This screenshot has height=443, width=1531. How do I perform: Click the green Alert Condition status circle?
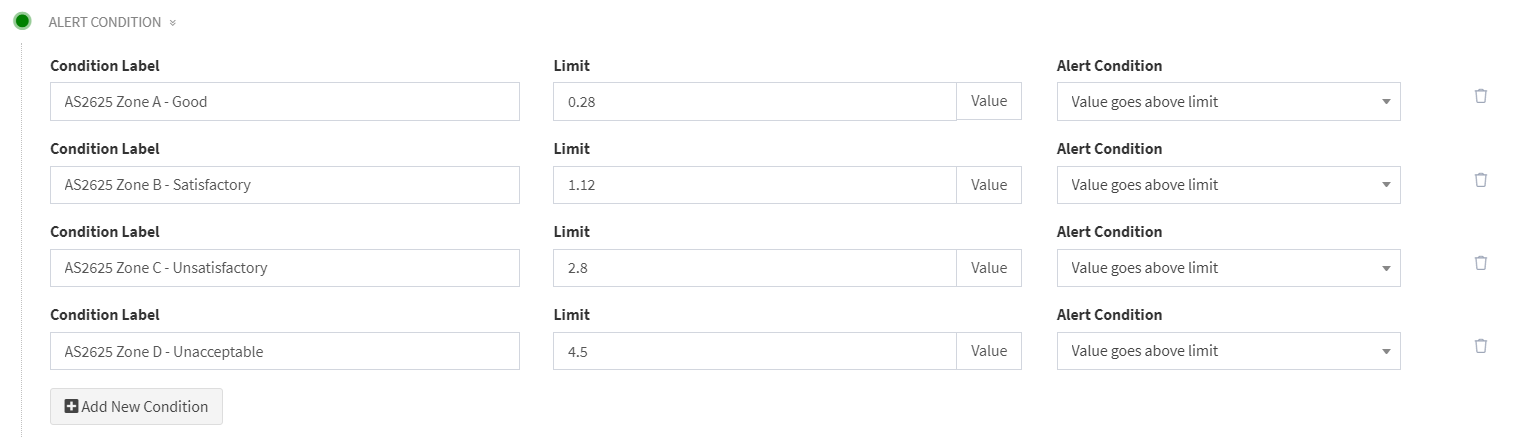pos(23,21)
